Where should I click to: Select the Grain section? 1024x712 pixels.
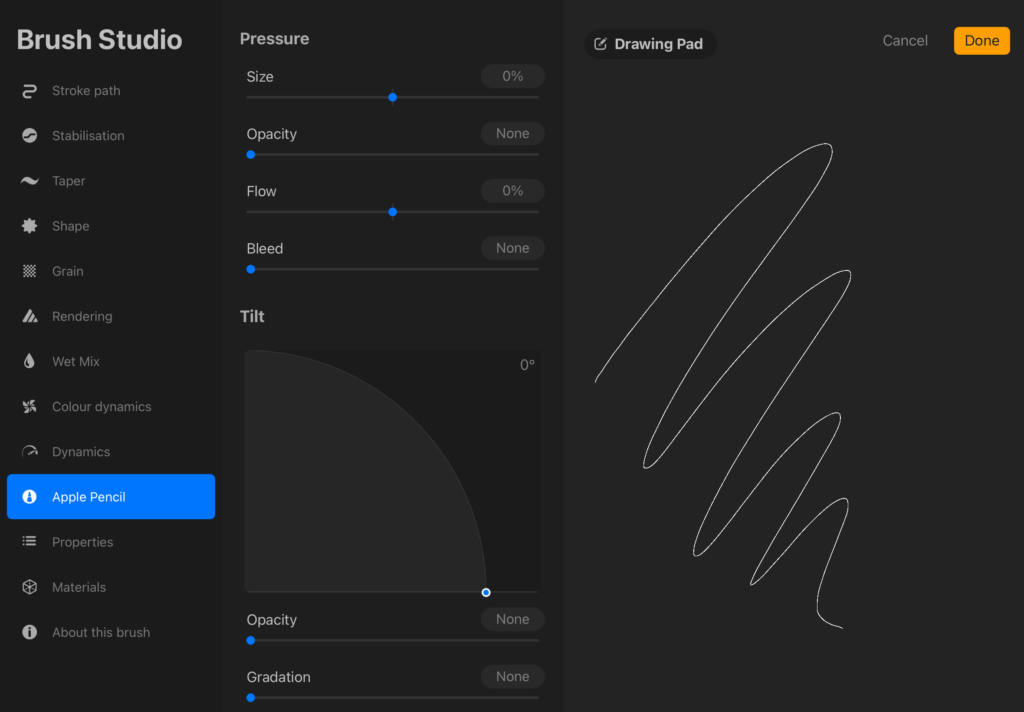[111, 271]
